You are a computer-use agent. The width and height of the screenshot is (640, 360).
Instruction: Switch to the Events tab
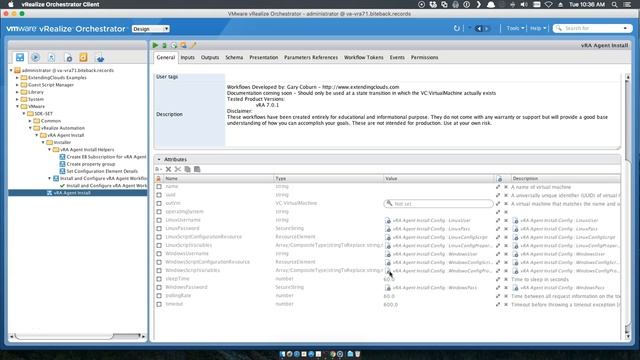pyautogui.click(x=397, y=58)
